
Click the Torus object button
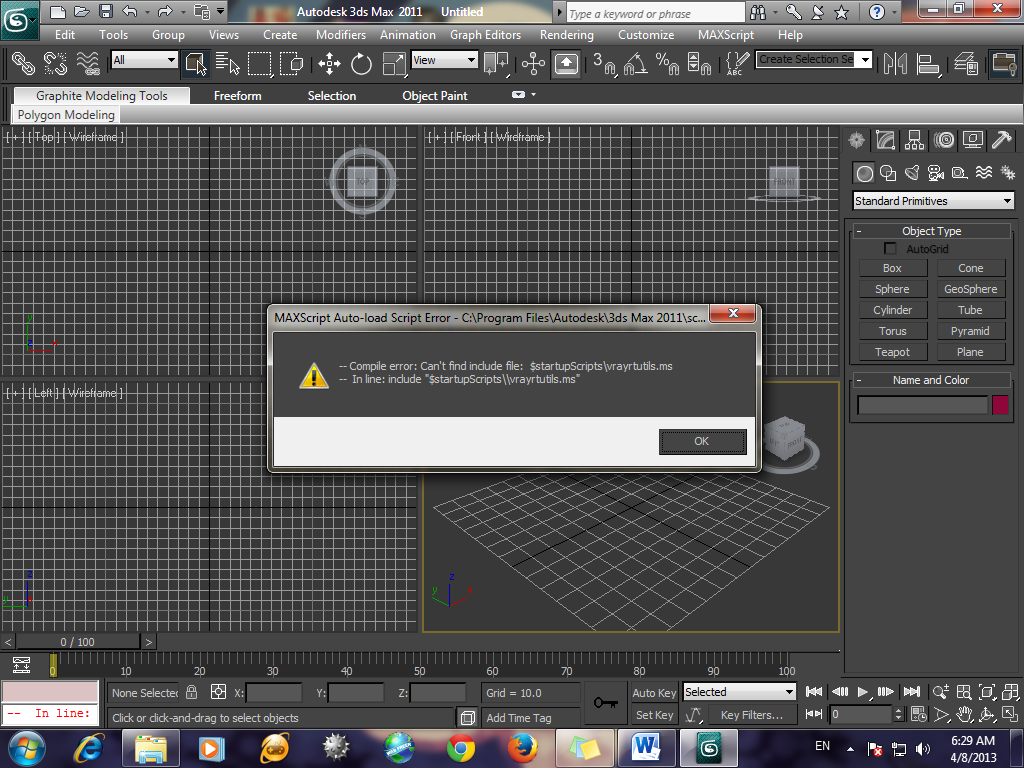tap(892, 331)
